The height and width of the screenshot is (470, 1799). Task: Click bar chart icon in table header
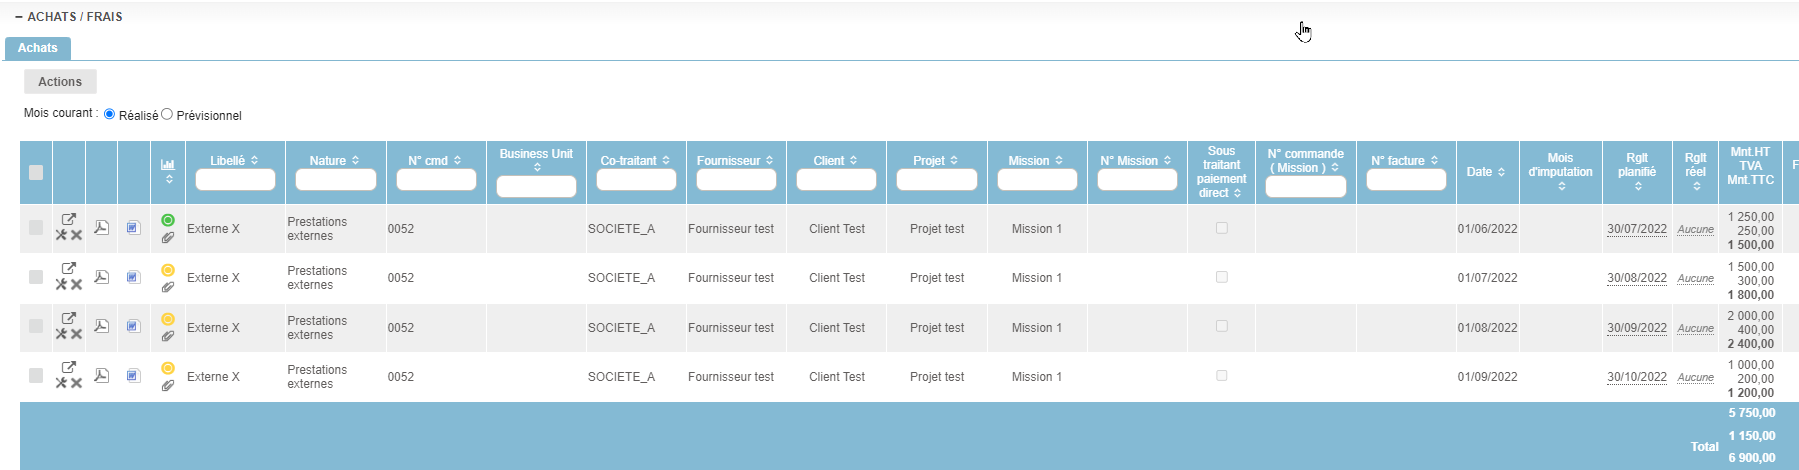[167, 163]
